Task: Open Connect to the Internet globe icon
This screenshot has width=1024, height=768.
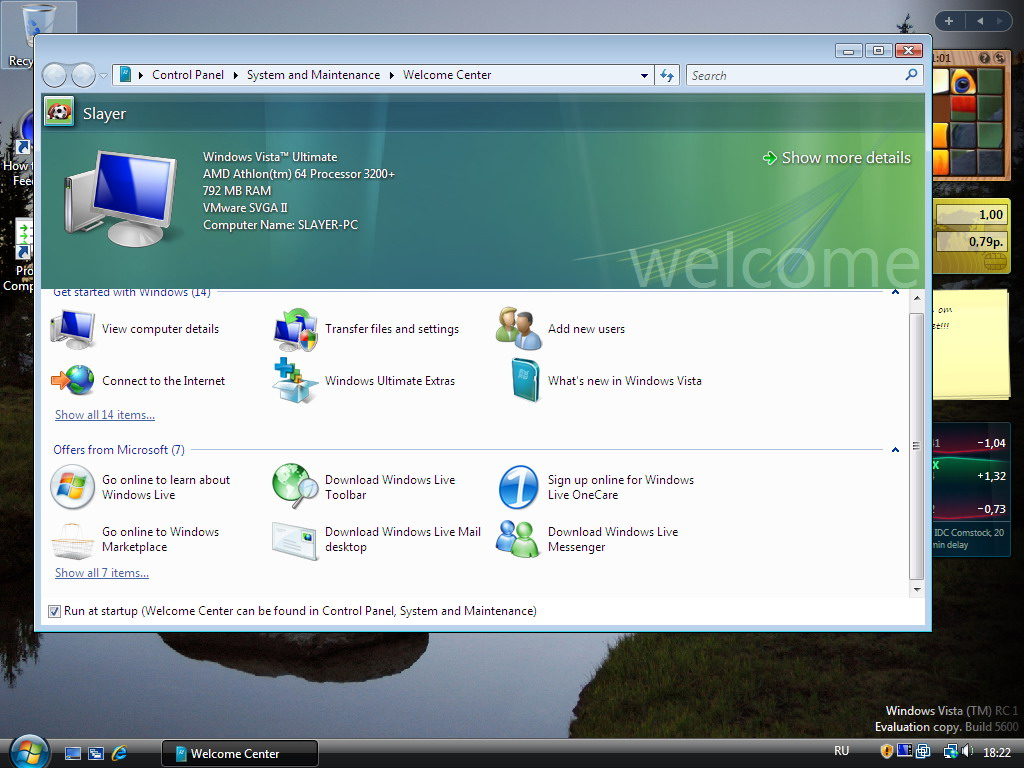Action: [73, 381]
